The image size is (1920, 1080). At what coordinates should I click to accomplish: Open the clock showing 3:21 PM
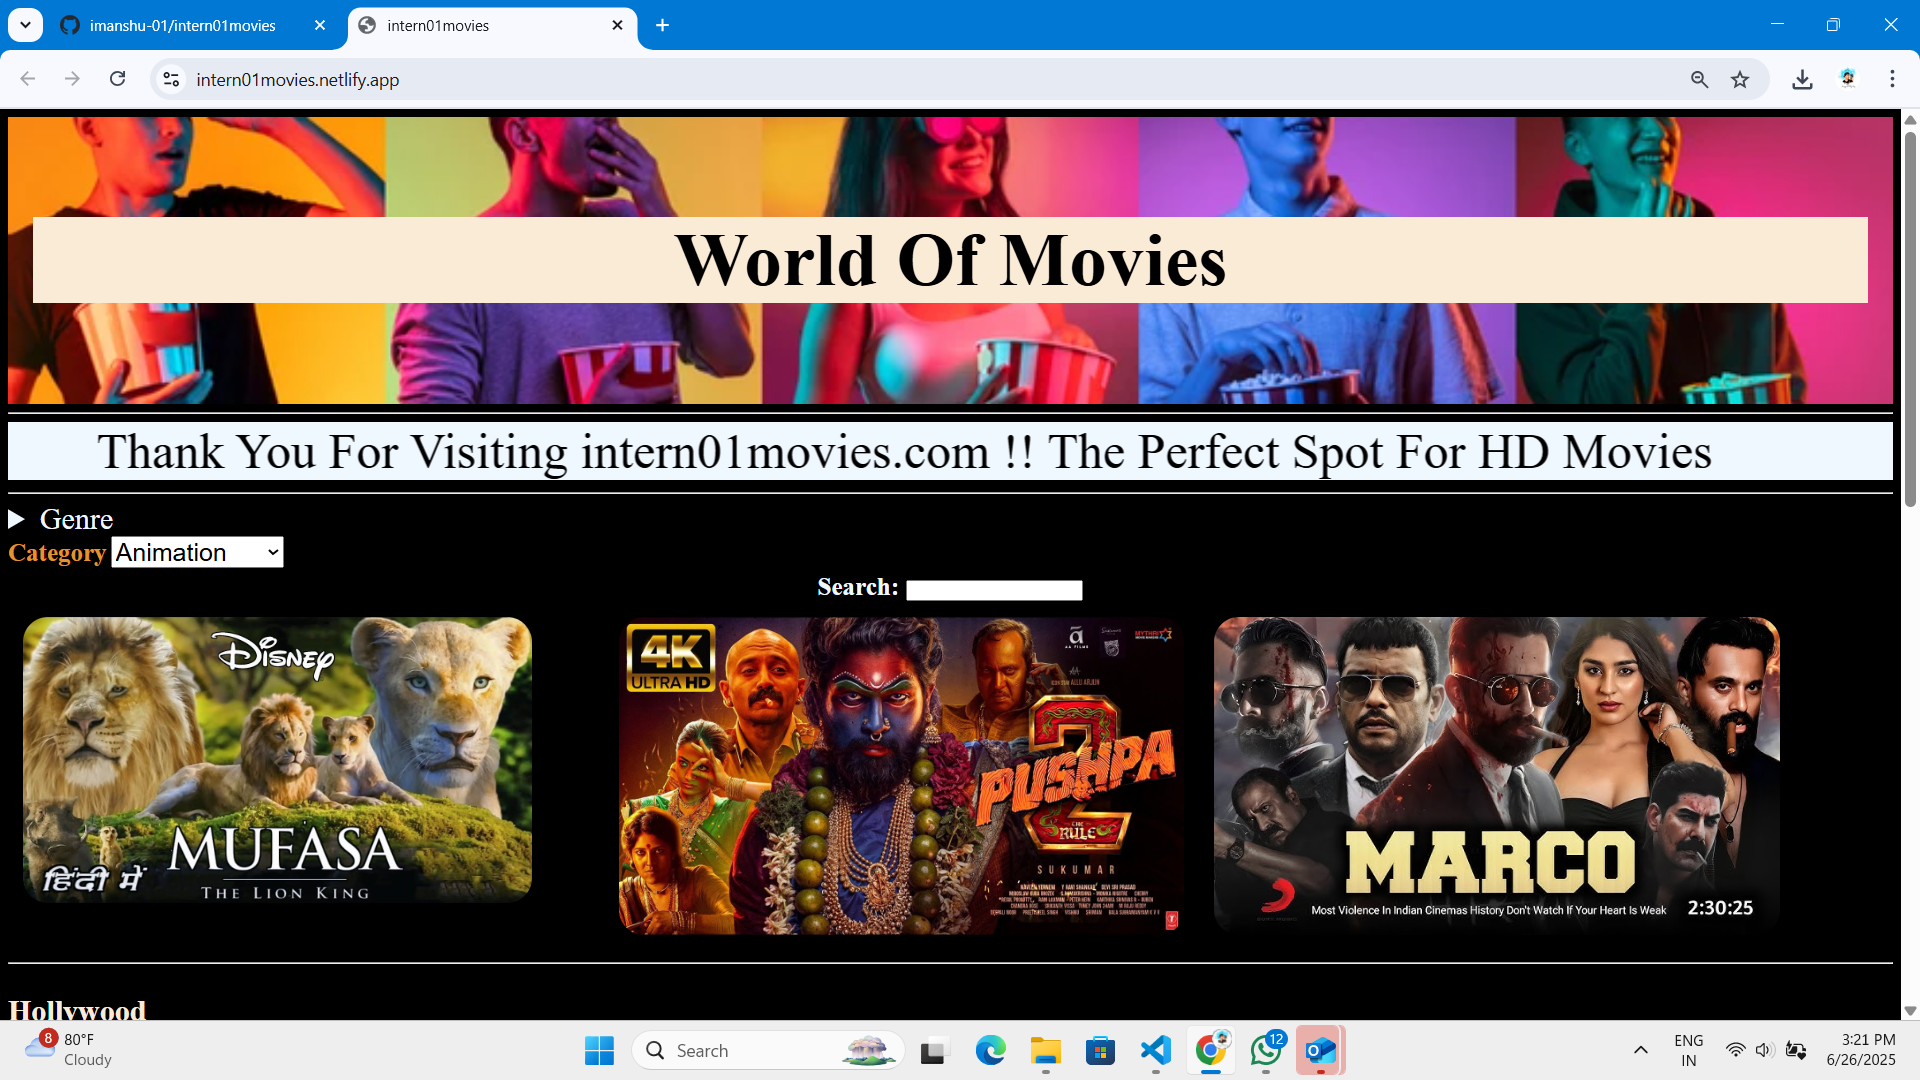[x=1861, y=1050]
